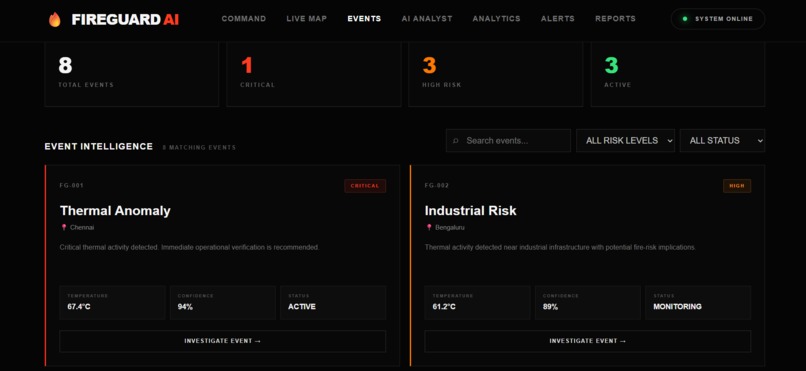
Task: Click the FIREGUARD AI brand name
Action: [125, 20]
